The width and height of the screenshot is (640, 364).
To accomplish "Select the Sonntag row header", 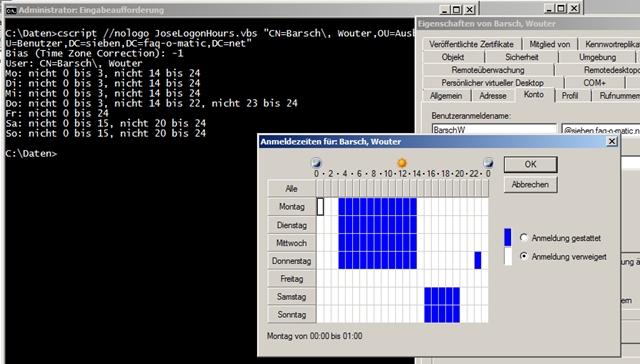I will pos(291,315).
